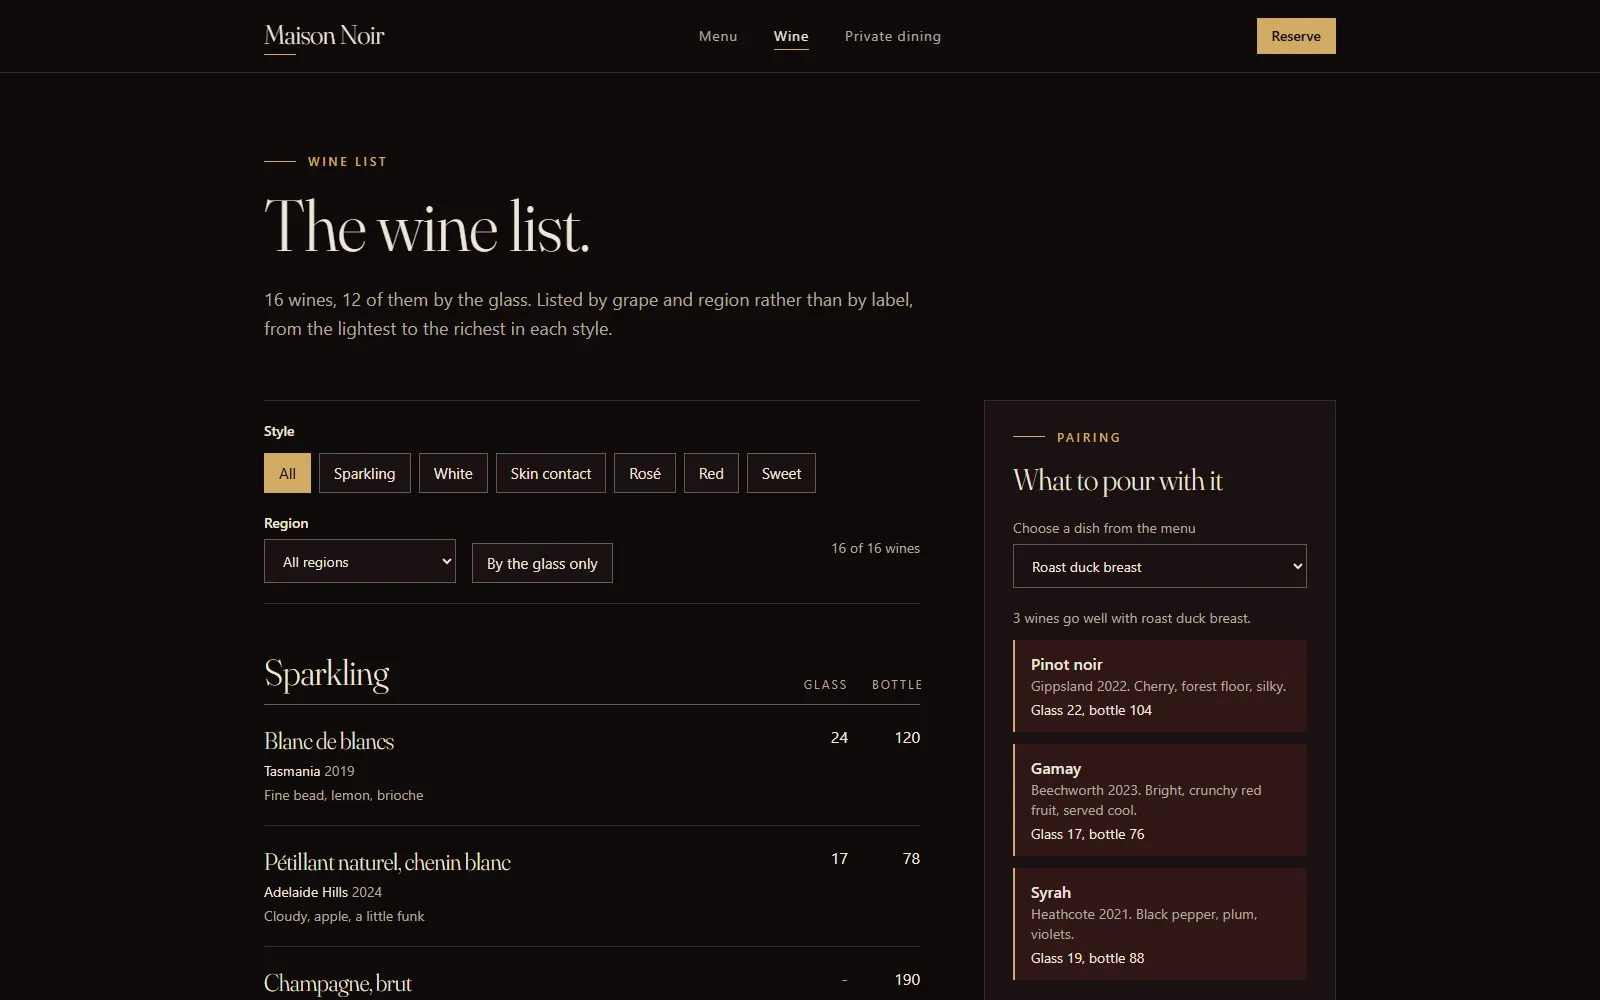Filter wines by Rosé style
The width and height of the screenshot is (1600, 1000).
[645, 473]
